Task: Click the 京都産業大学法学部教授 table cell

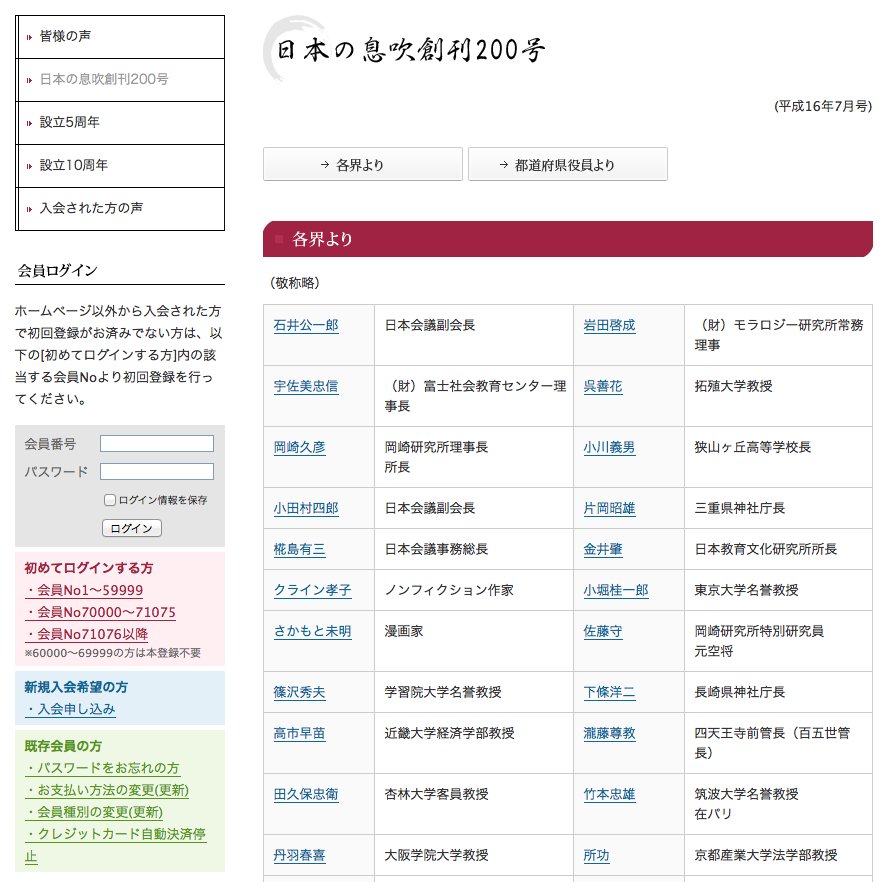Action: coord(778,855)
